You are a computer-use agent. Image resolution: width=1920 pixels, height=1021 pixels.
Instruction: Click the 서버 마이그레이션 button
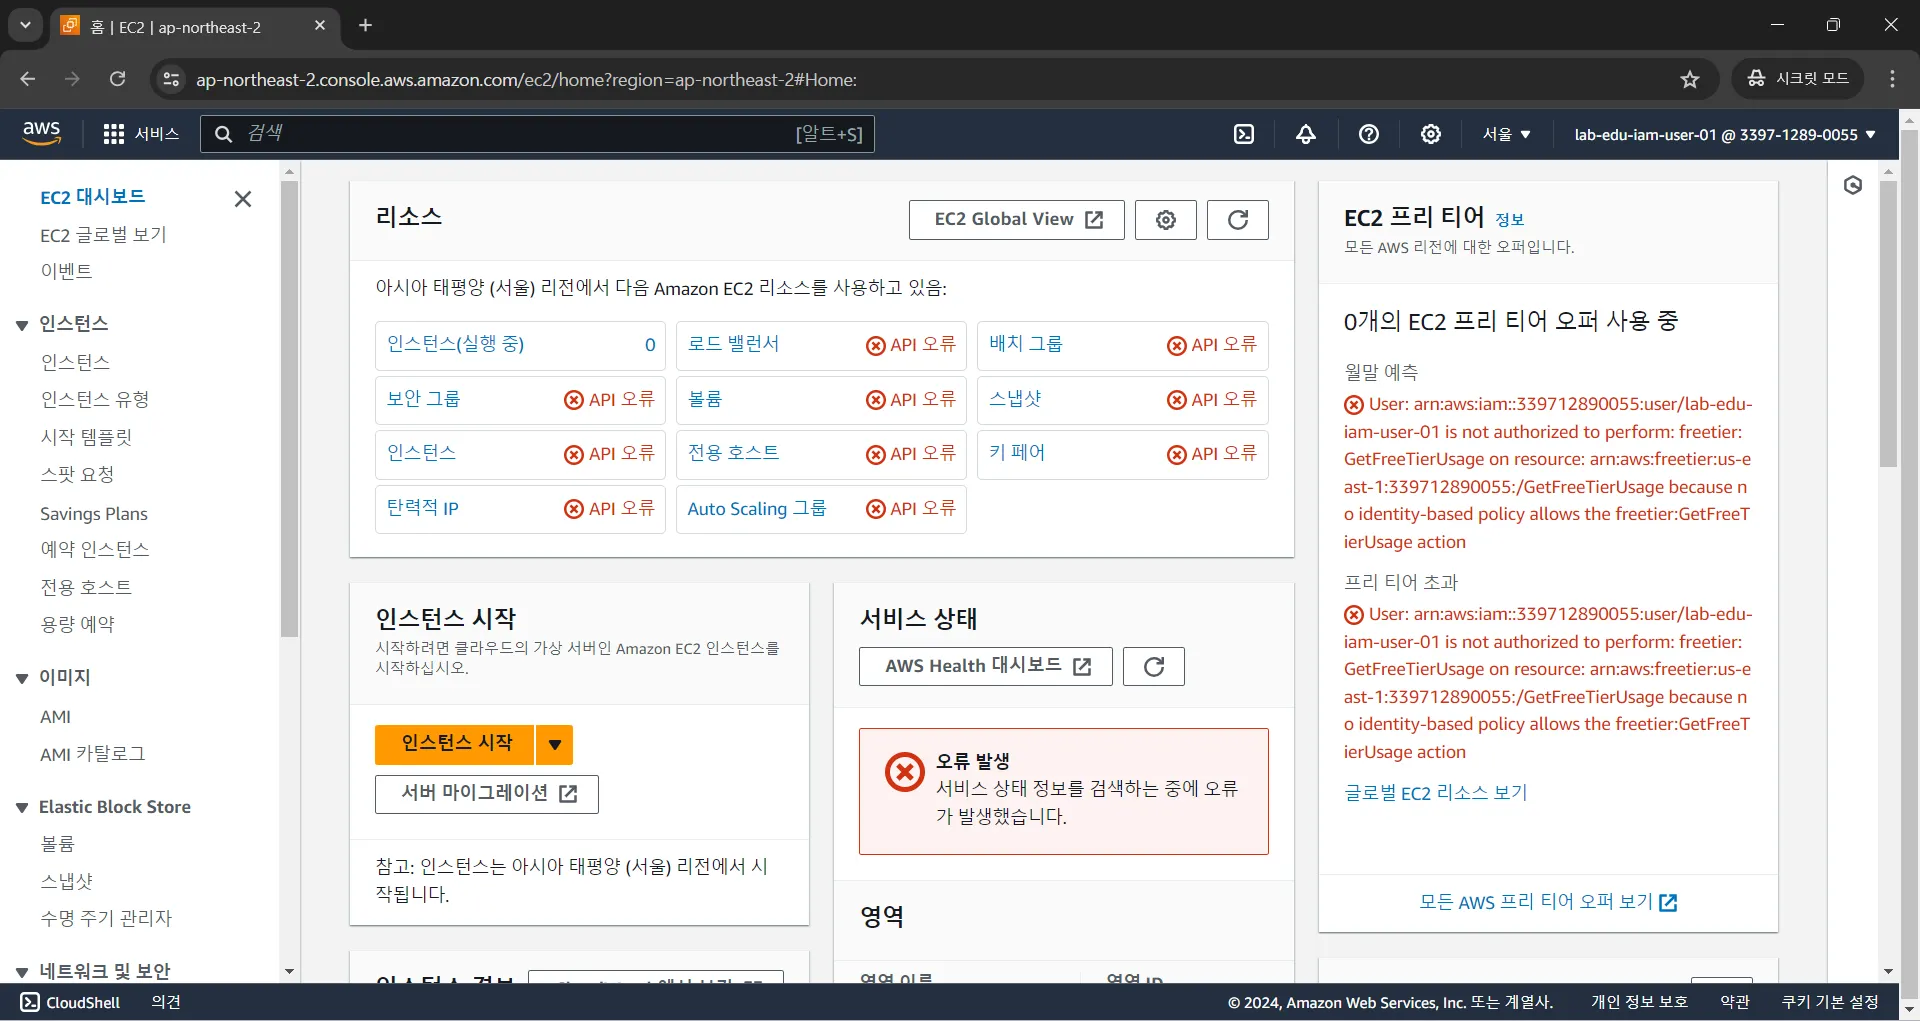tap(487, 794)
